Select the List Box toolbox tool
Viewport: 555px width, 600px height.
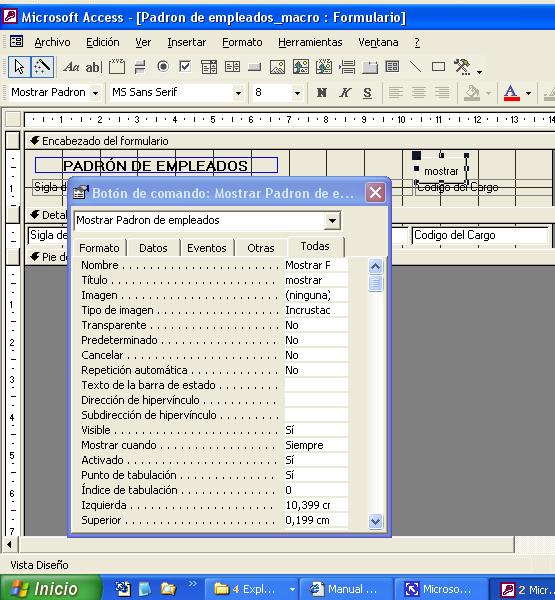[232, 67]
